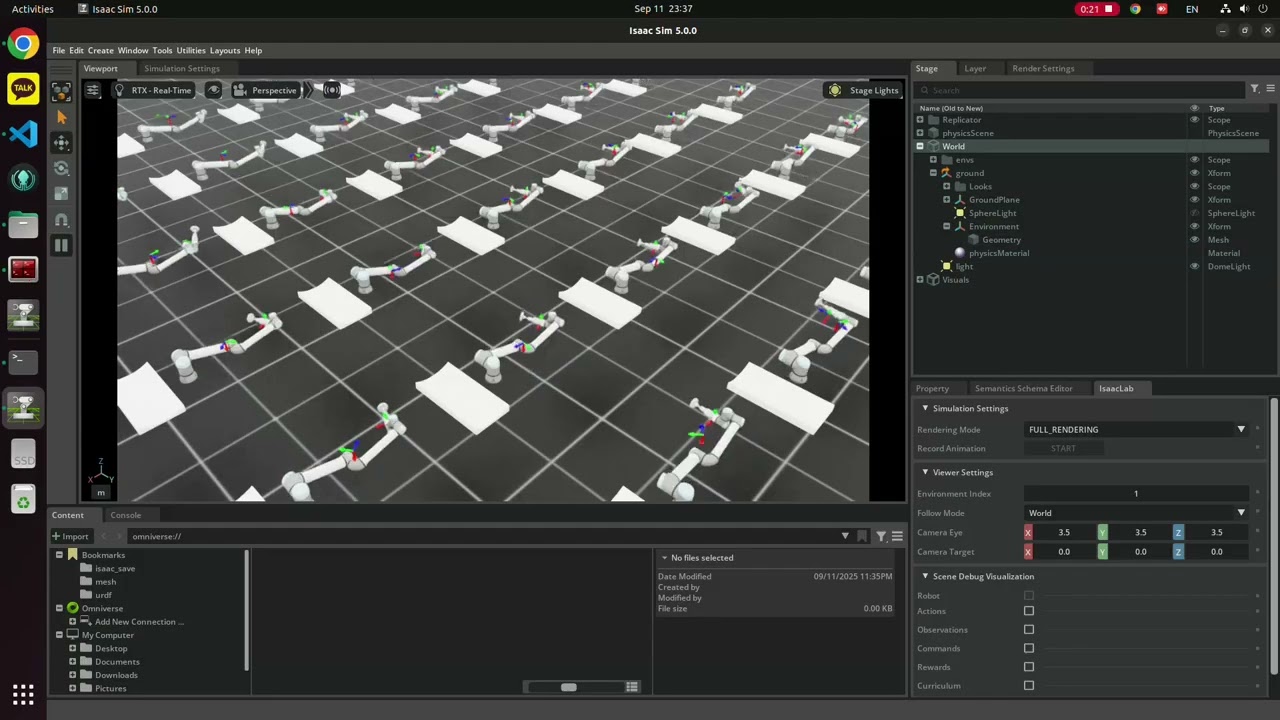The width and height of the screenshot is (1280, 720).
Task: Open the Create menu
Action: 100,50
